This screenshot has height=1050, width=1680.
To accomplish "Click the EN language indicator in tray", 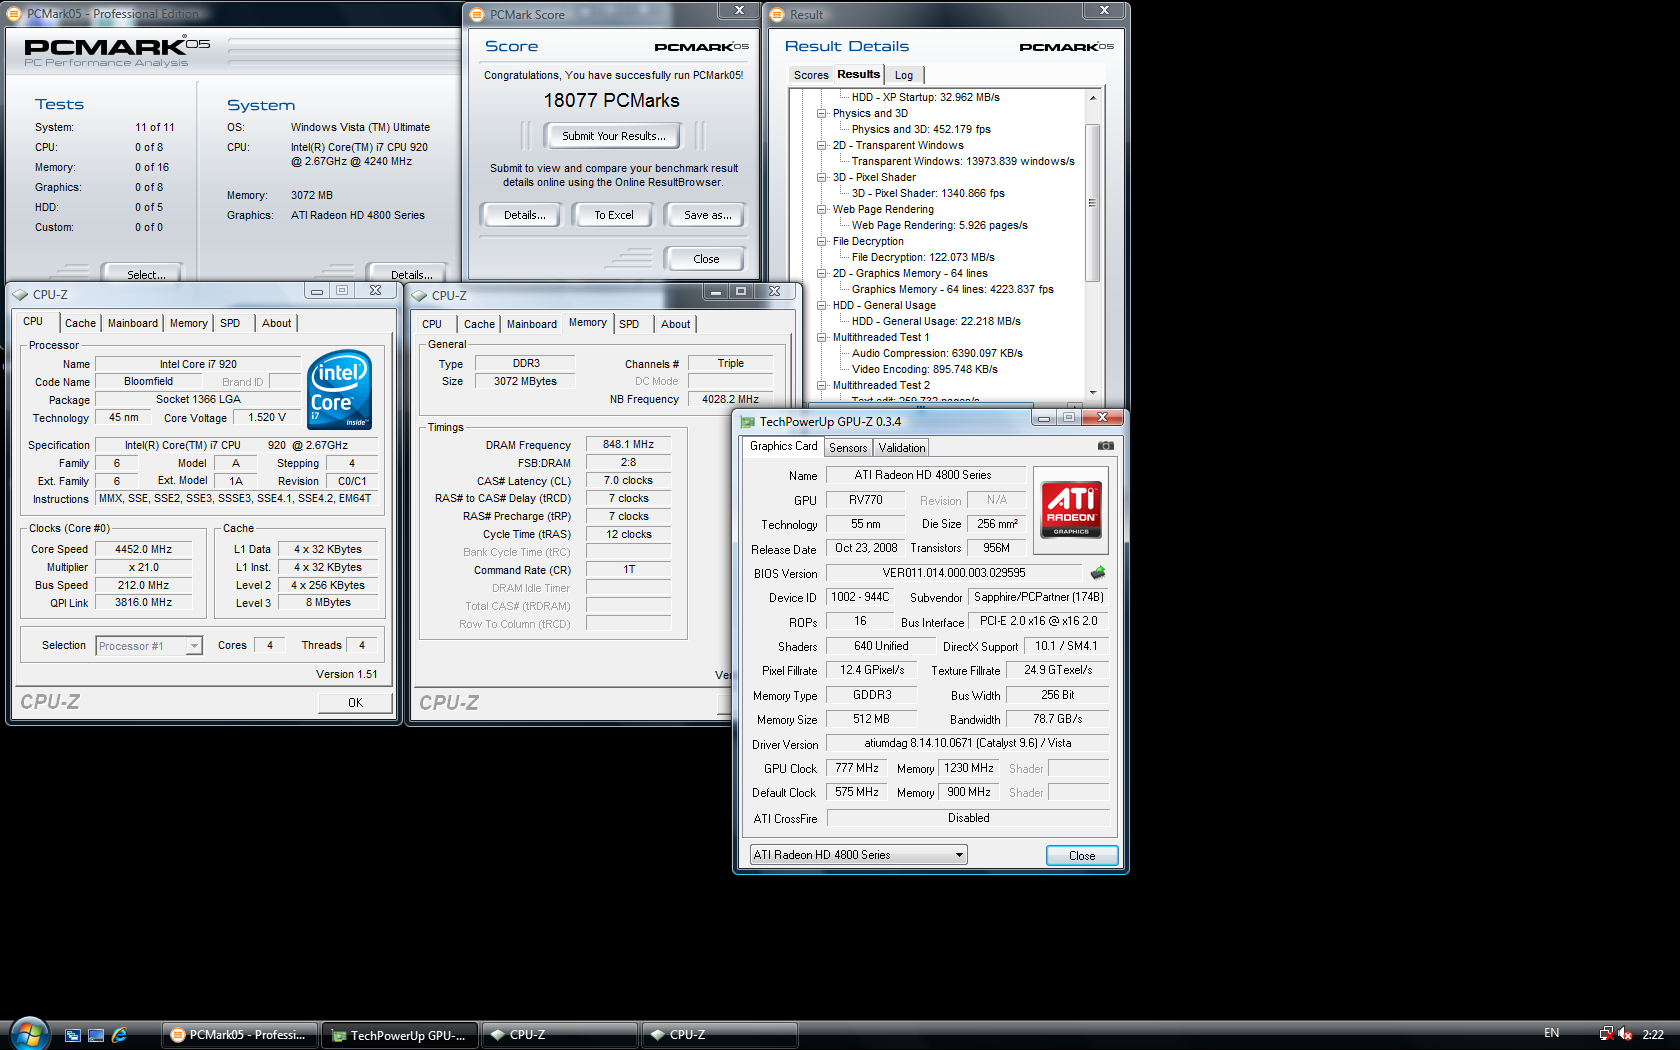I will [1551, 1033].
